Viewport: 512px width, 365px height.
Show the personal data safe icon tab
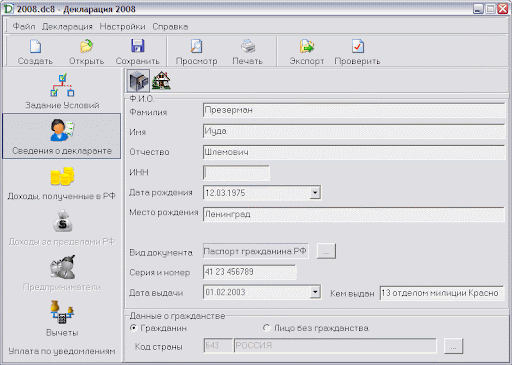click(x=138, y=81)
